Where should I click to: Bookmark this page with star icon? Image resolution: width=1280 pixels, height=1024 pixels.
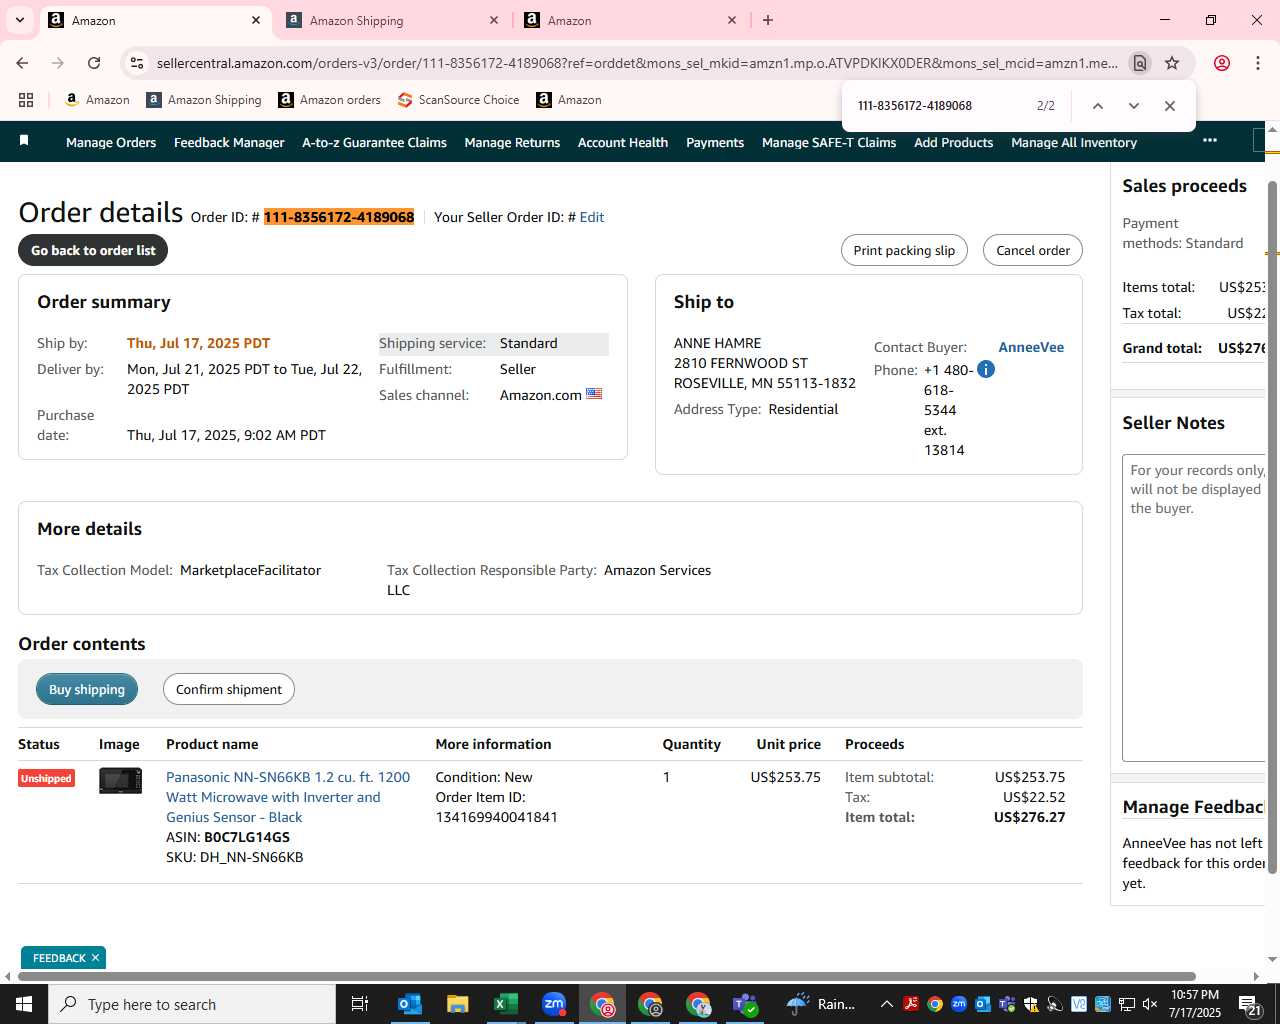click(x=1172, y=63)
